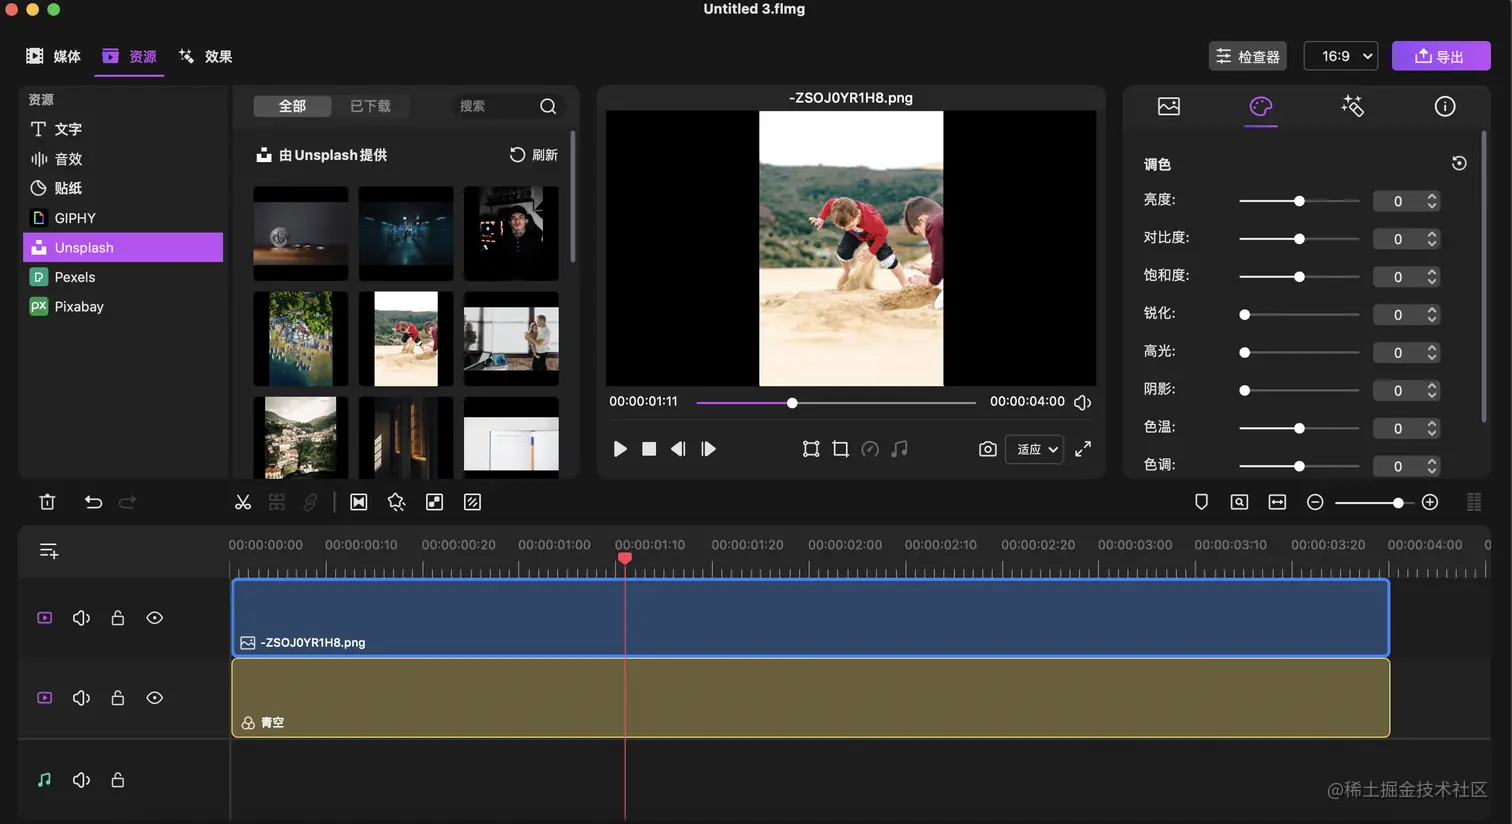Toggle the preview volume speaker icon

[1082, 402]
